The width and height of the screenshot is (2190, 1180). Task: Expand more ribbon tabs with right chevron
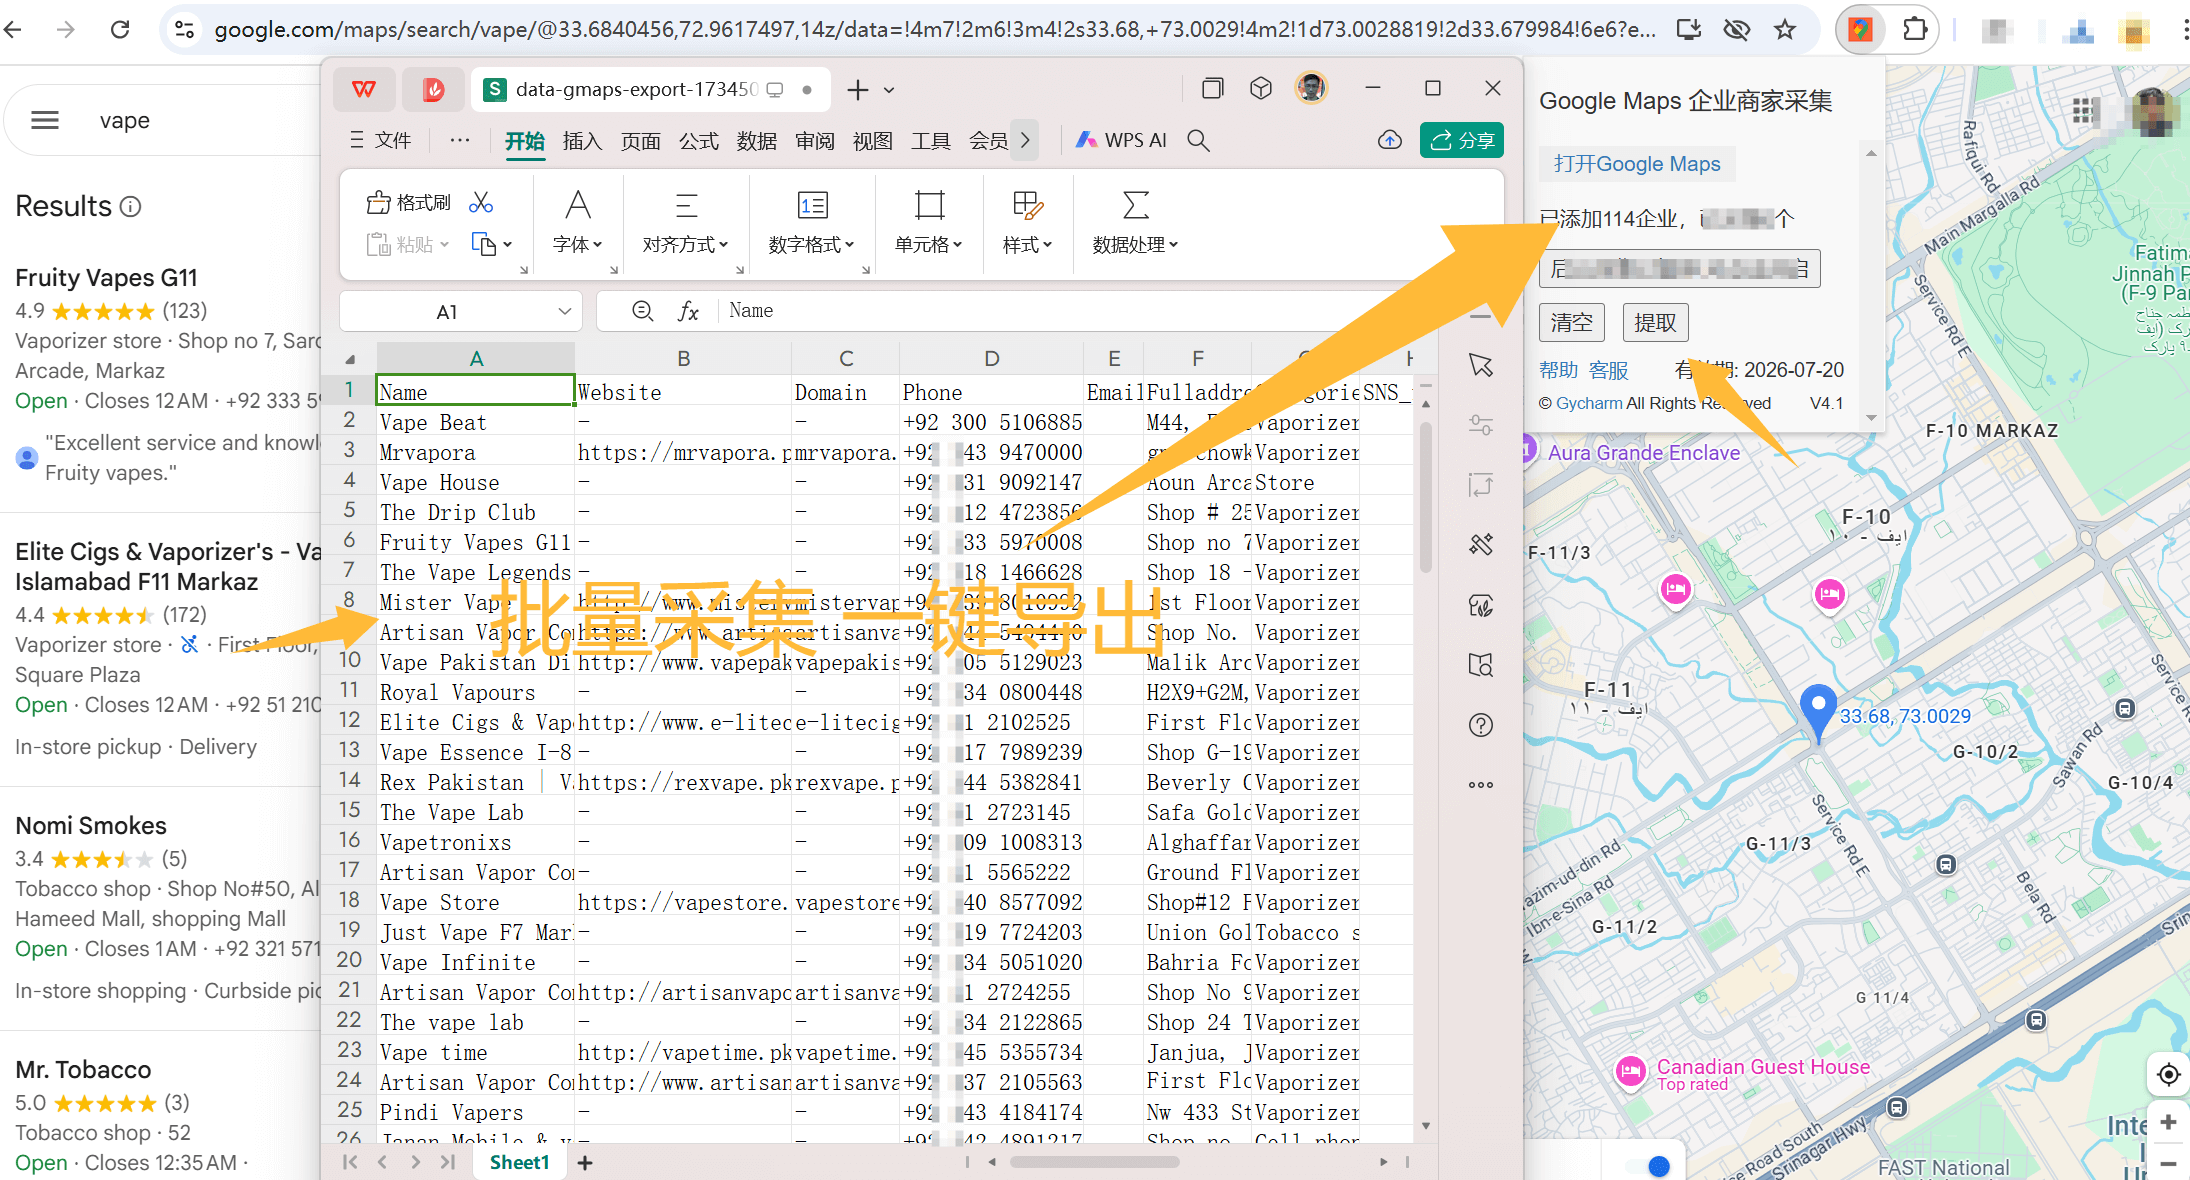pos(1025,140)
